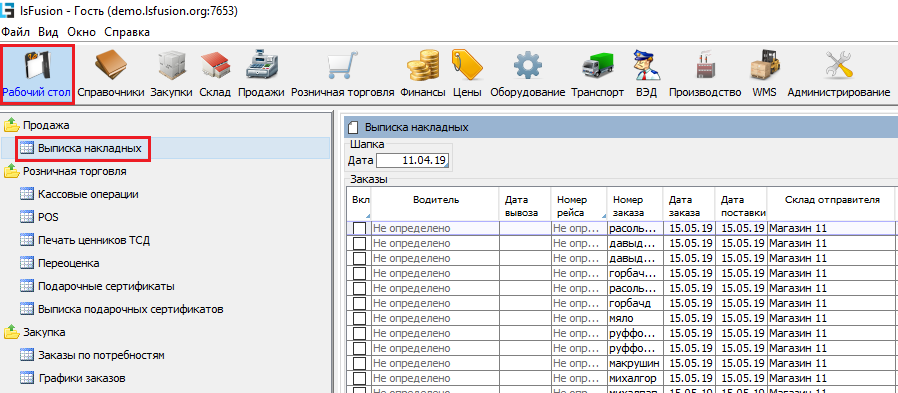
Task: Enable the checkbox for order макрушин
Action: coord(359,363)
